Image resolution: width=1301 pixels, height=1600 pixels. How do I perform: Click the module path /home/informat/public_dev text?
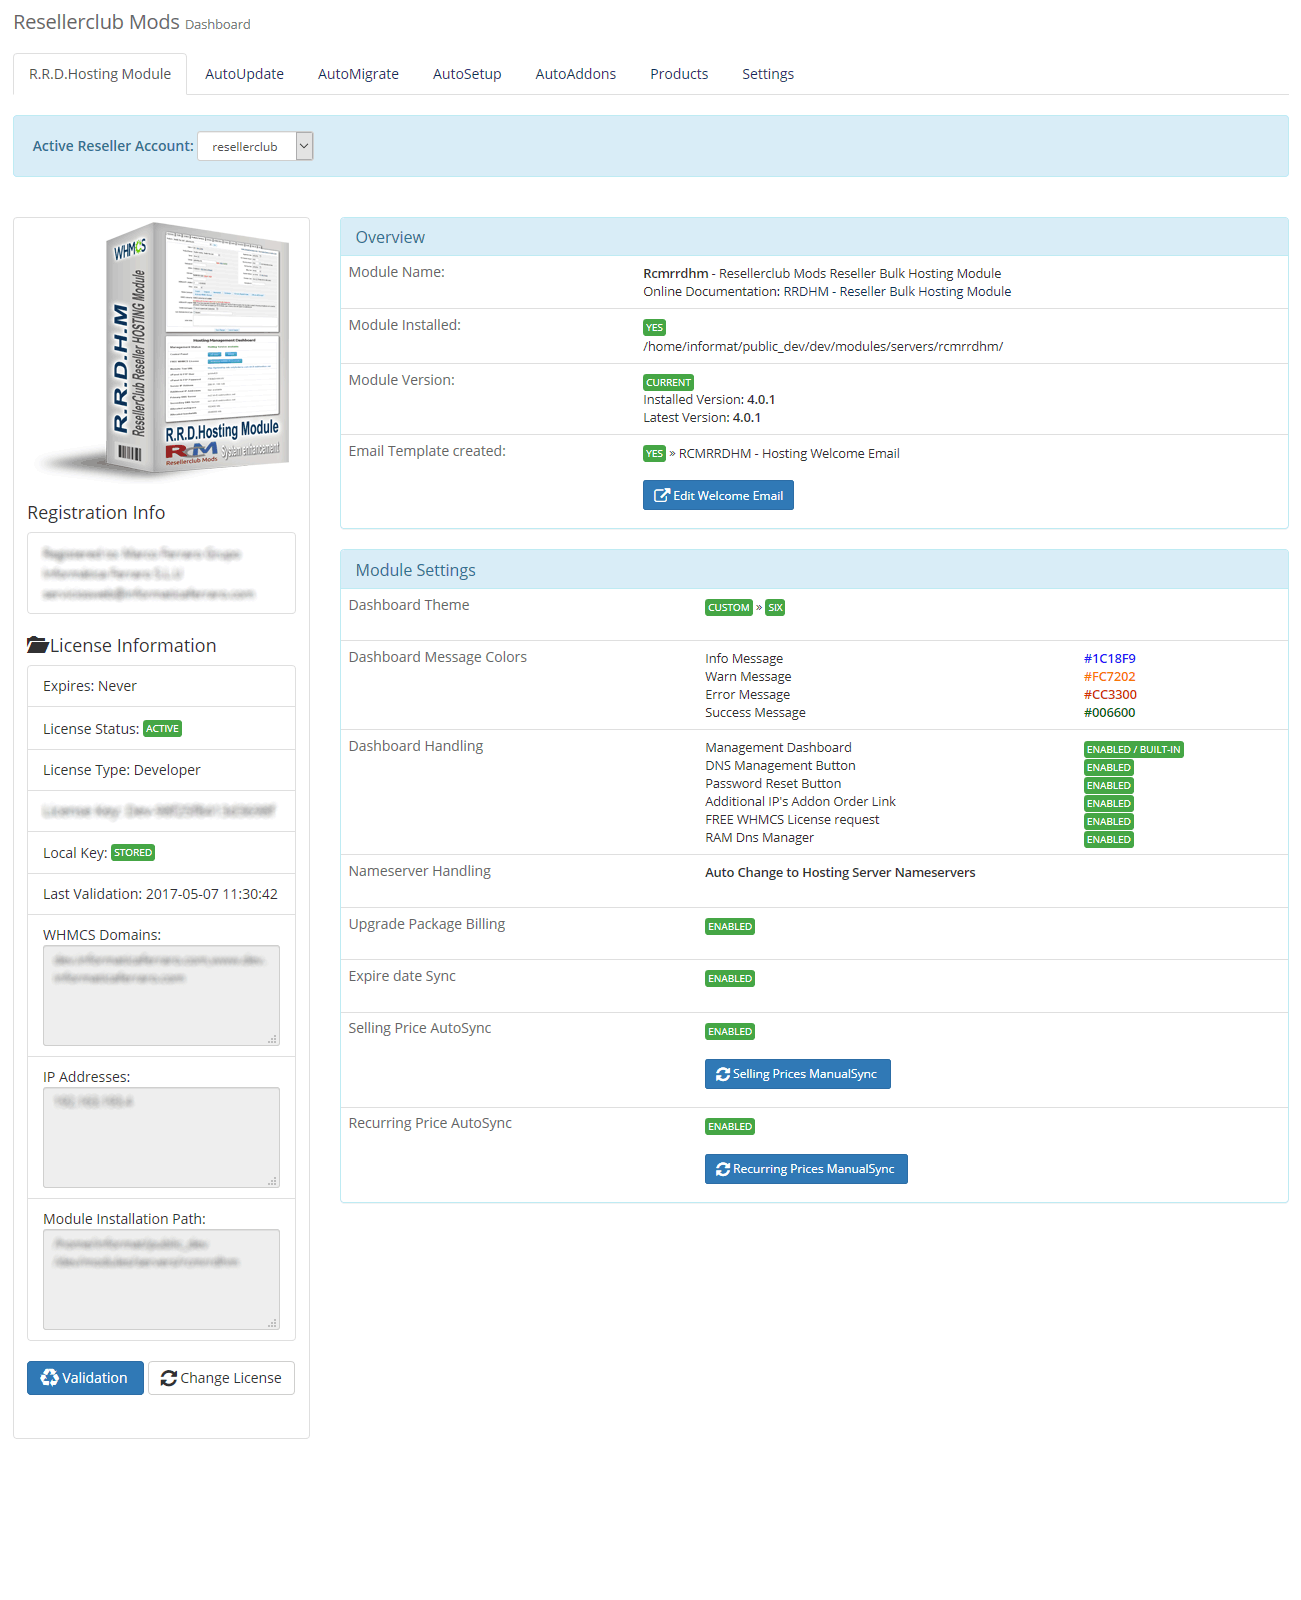tap(823, 346)
